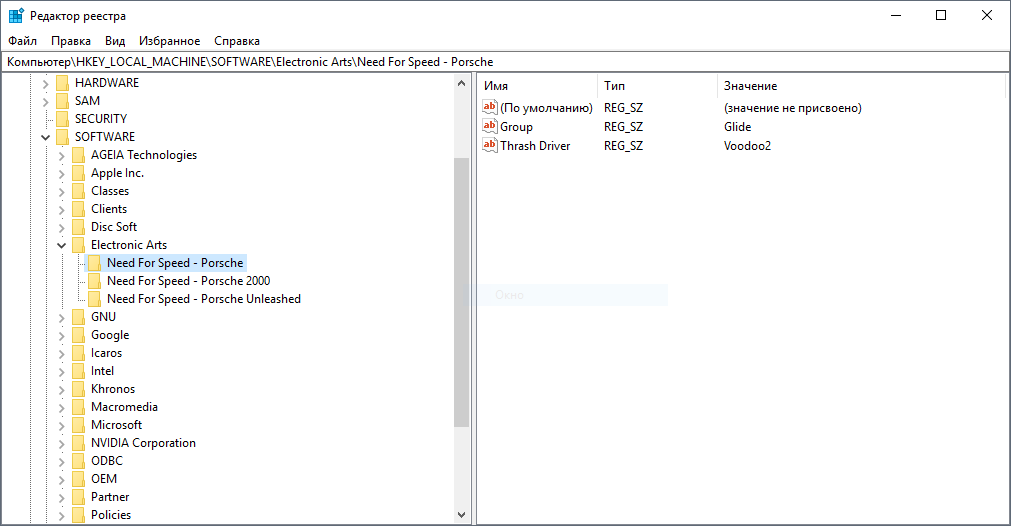Click the AGEIA Technologies folder icon
The height and width of the screenshot is (526, 1011).
(x=79, y=155)
